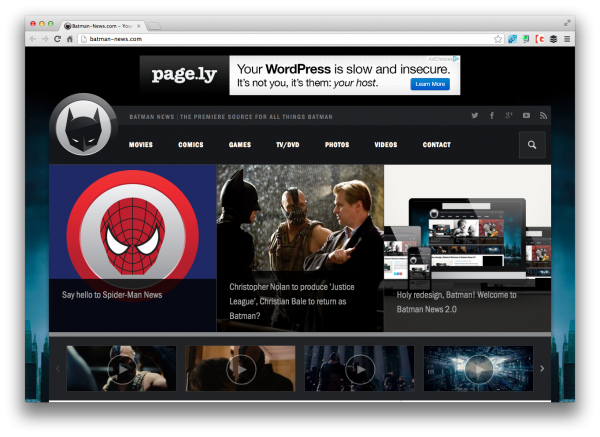Screen dimensions: 600x437
Task: Open the Chrome hamburger menu
Action: point(567,39)
